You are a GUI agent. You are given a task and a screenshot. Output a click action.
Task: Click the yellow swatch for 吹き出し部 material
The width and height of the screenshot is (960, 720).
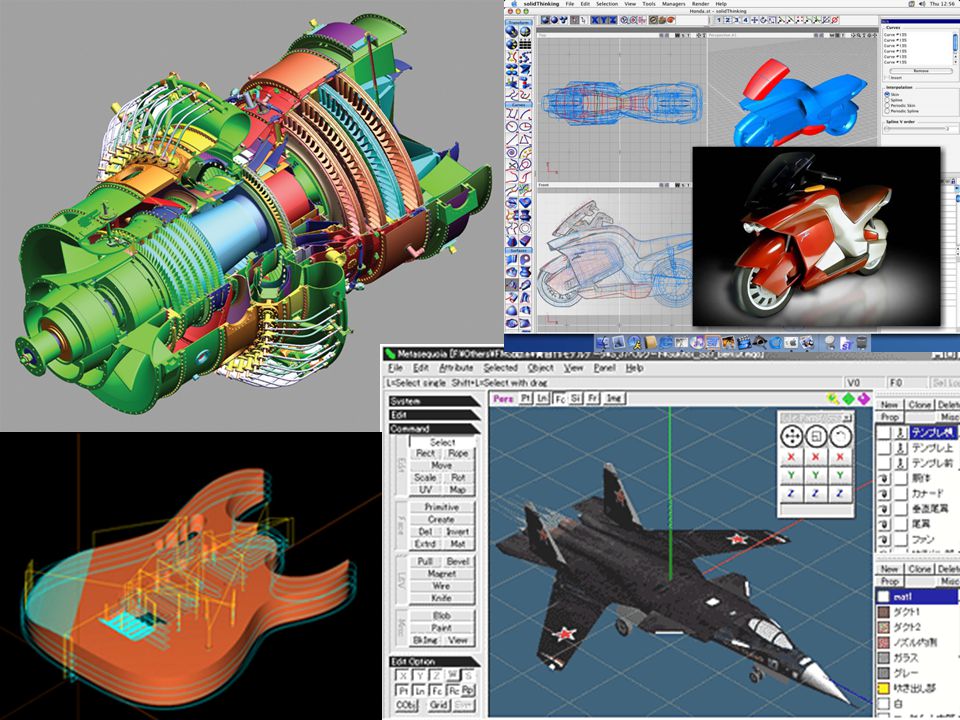point(883,689)
